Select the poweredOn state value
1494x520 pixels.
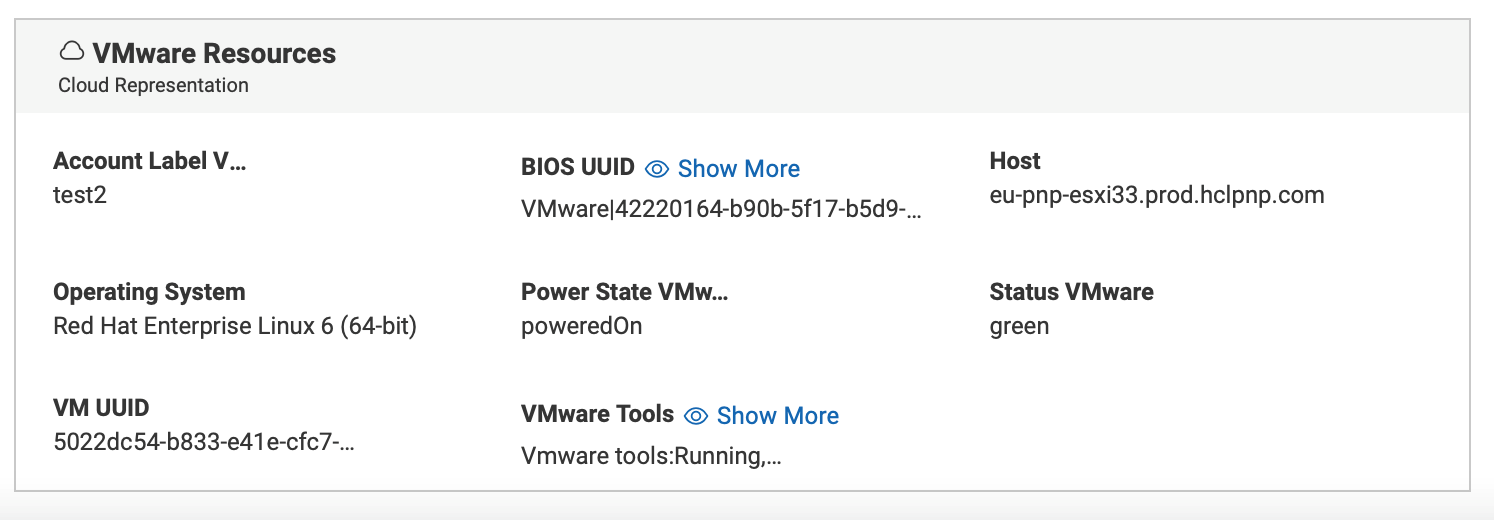click(x=581, y=326)
